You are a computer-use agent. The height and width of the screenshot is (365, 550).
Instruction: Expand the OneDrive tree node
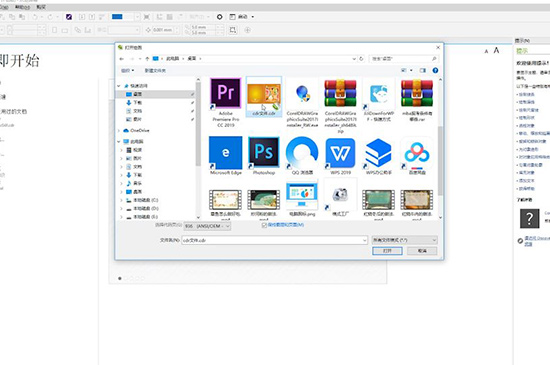point(119,130)
